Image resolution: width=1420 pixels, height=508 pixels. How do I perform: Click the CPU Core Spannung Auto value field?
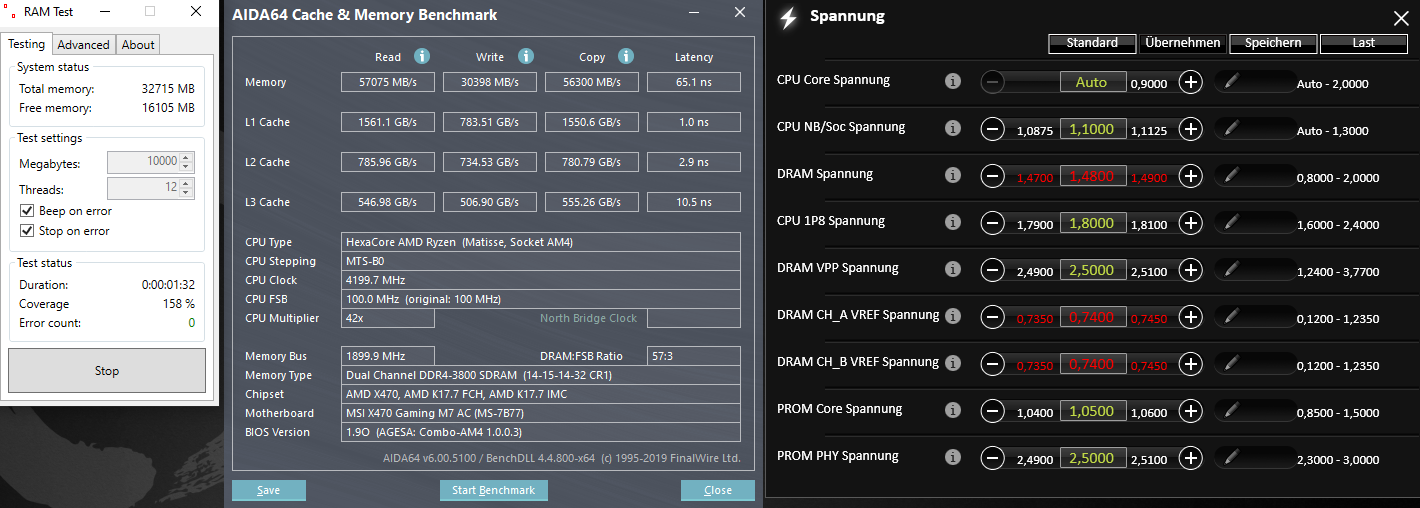1092,82
